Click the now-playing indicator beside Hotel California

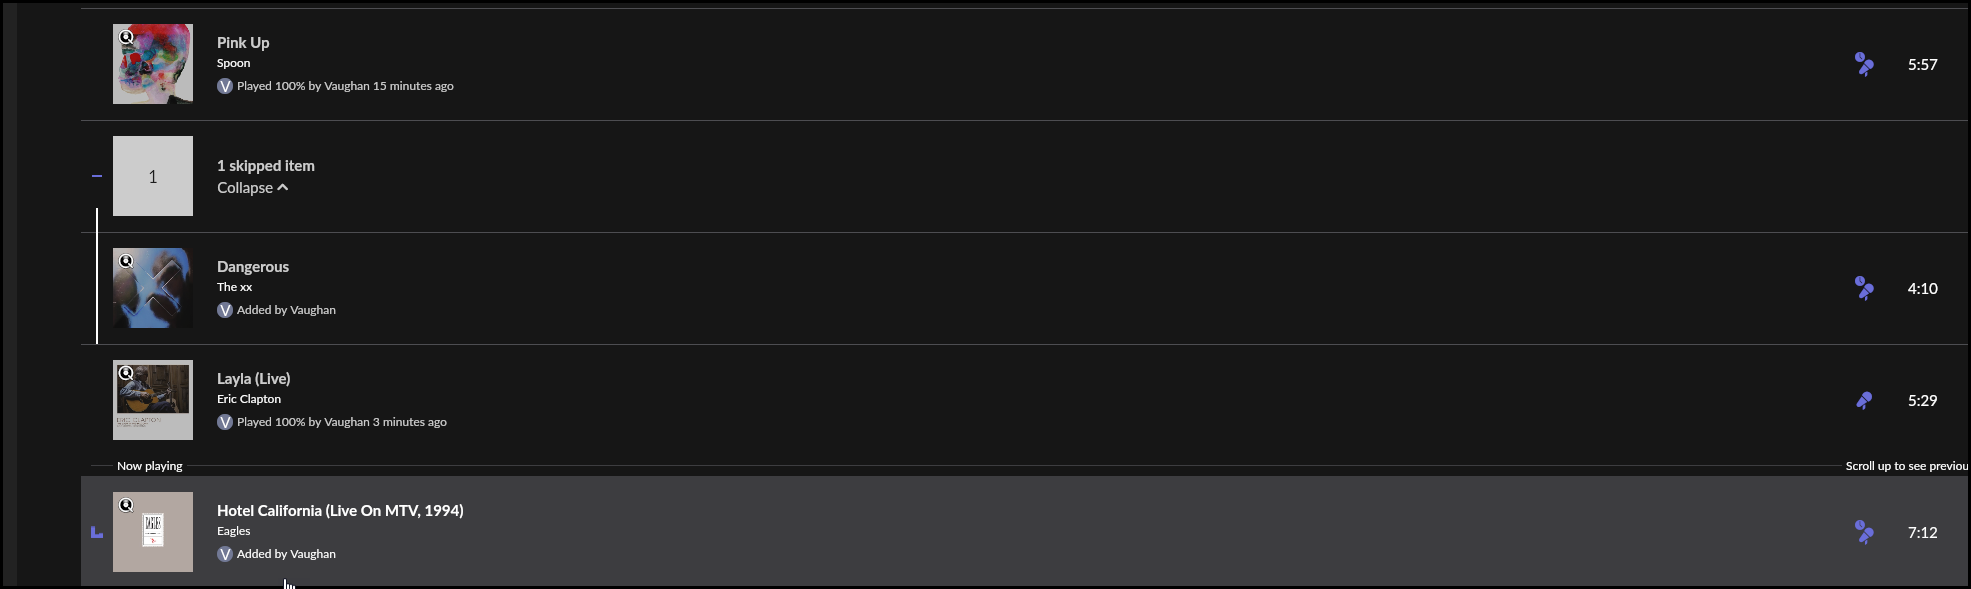click(x=97, y=532)
